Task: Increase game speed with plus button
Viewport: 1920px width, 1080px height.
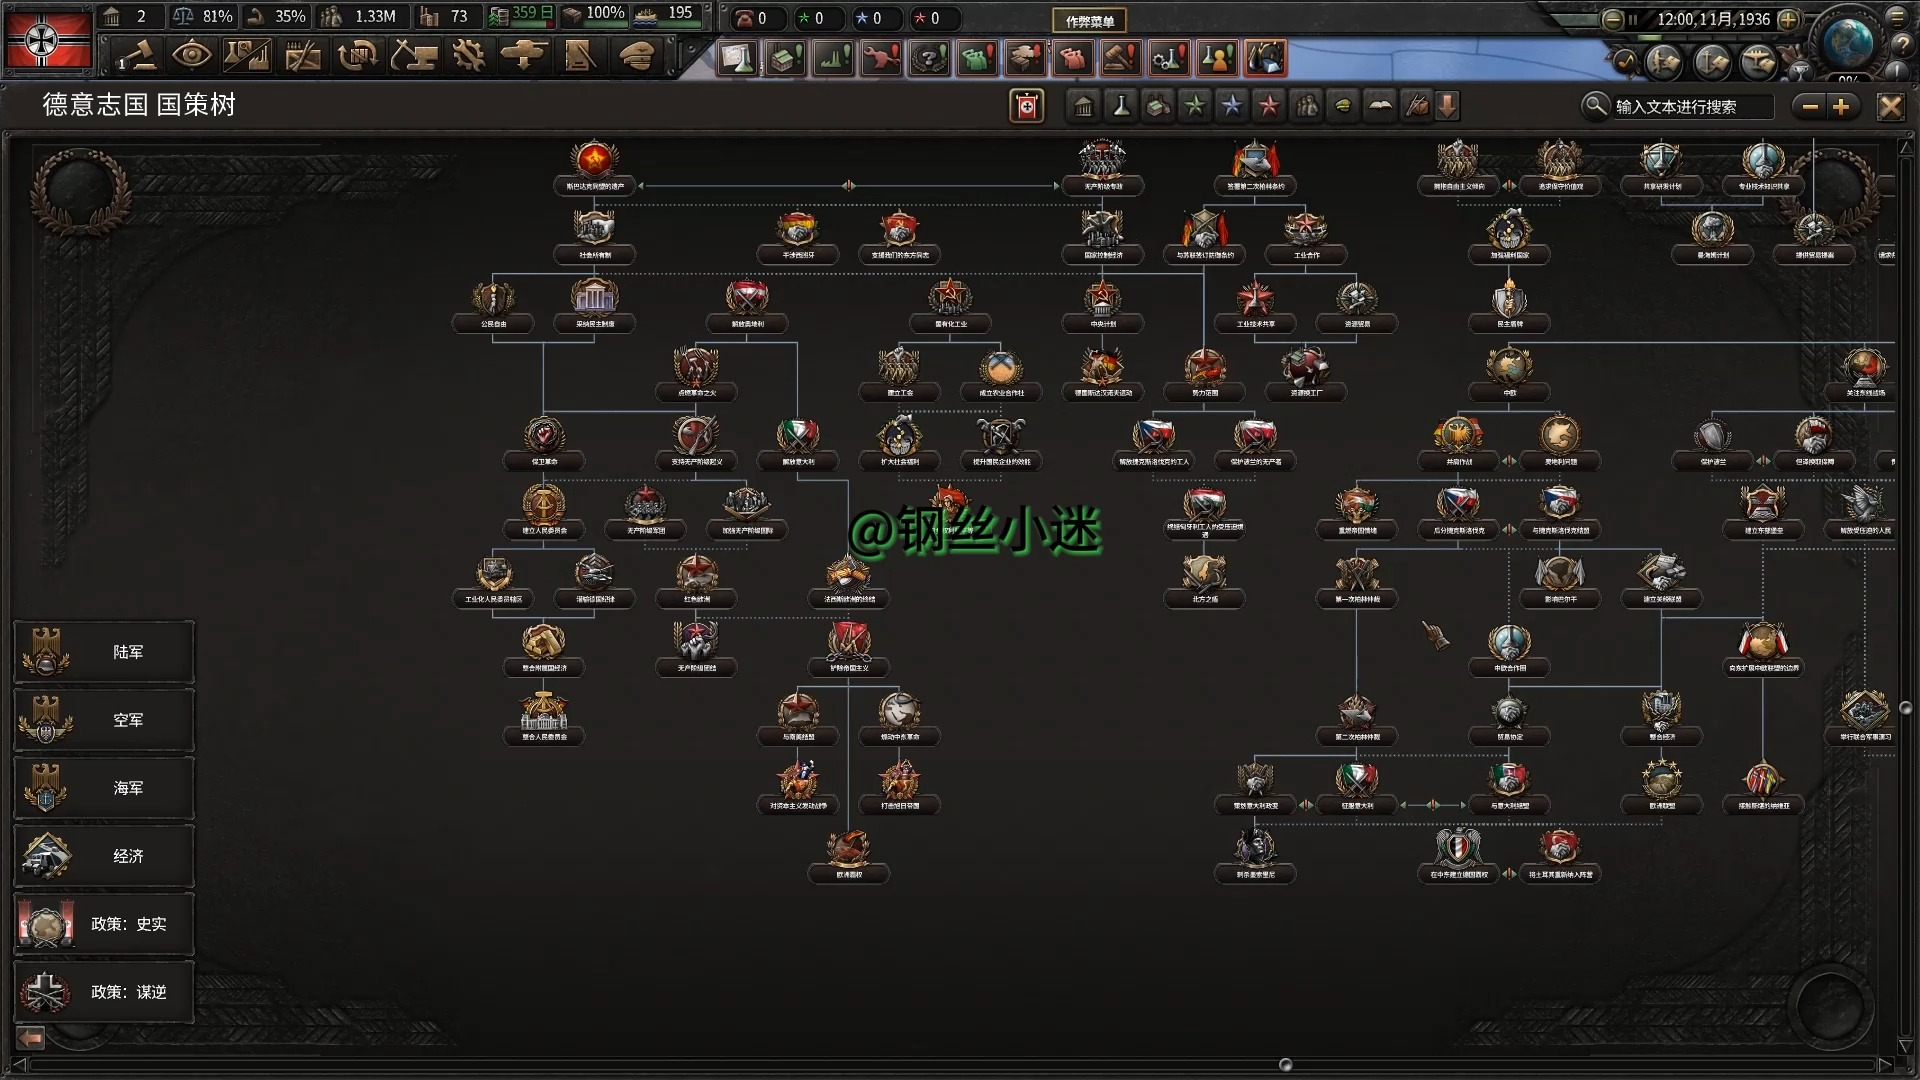Action: [x=1789, y=19]
